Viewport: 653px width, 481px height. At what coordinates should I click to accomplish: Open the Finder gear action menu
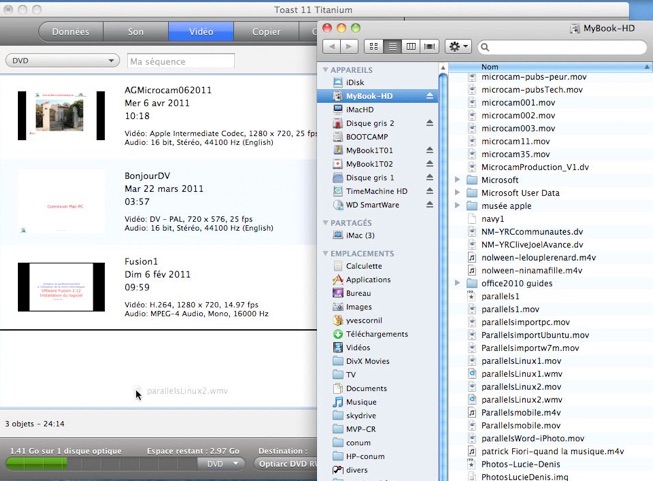point(458,47)
